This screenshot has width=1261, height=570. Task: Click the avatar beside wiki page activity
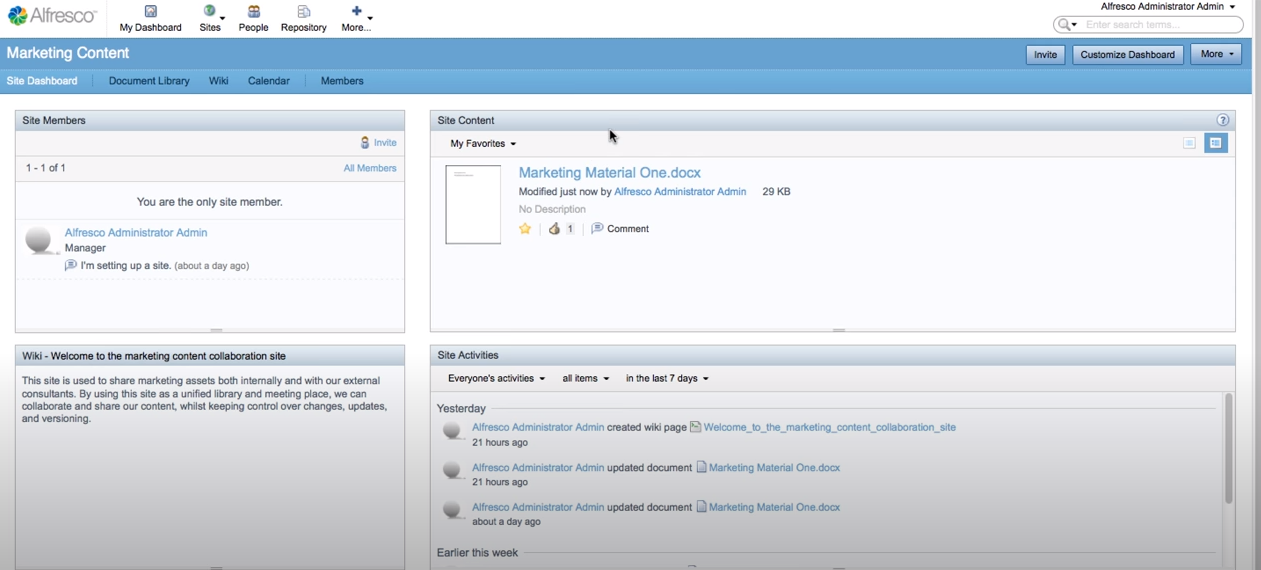click(x=453, y=431)
